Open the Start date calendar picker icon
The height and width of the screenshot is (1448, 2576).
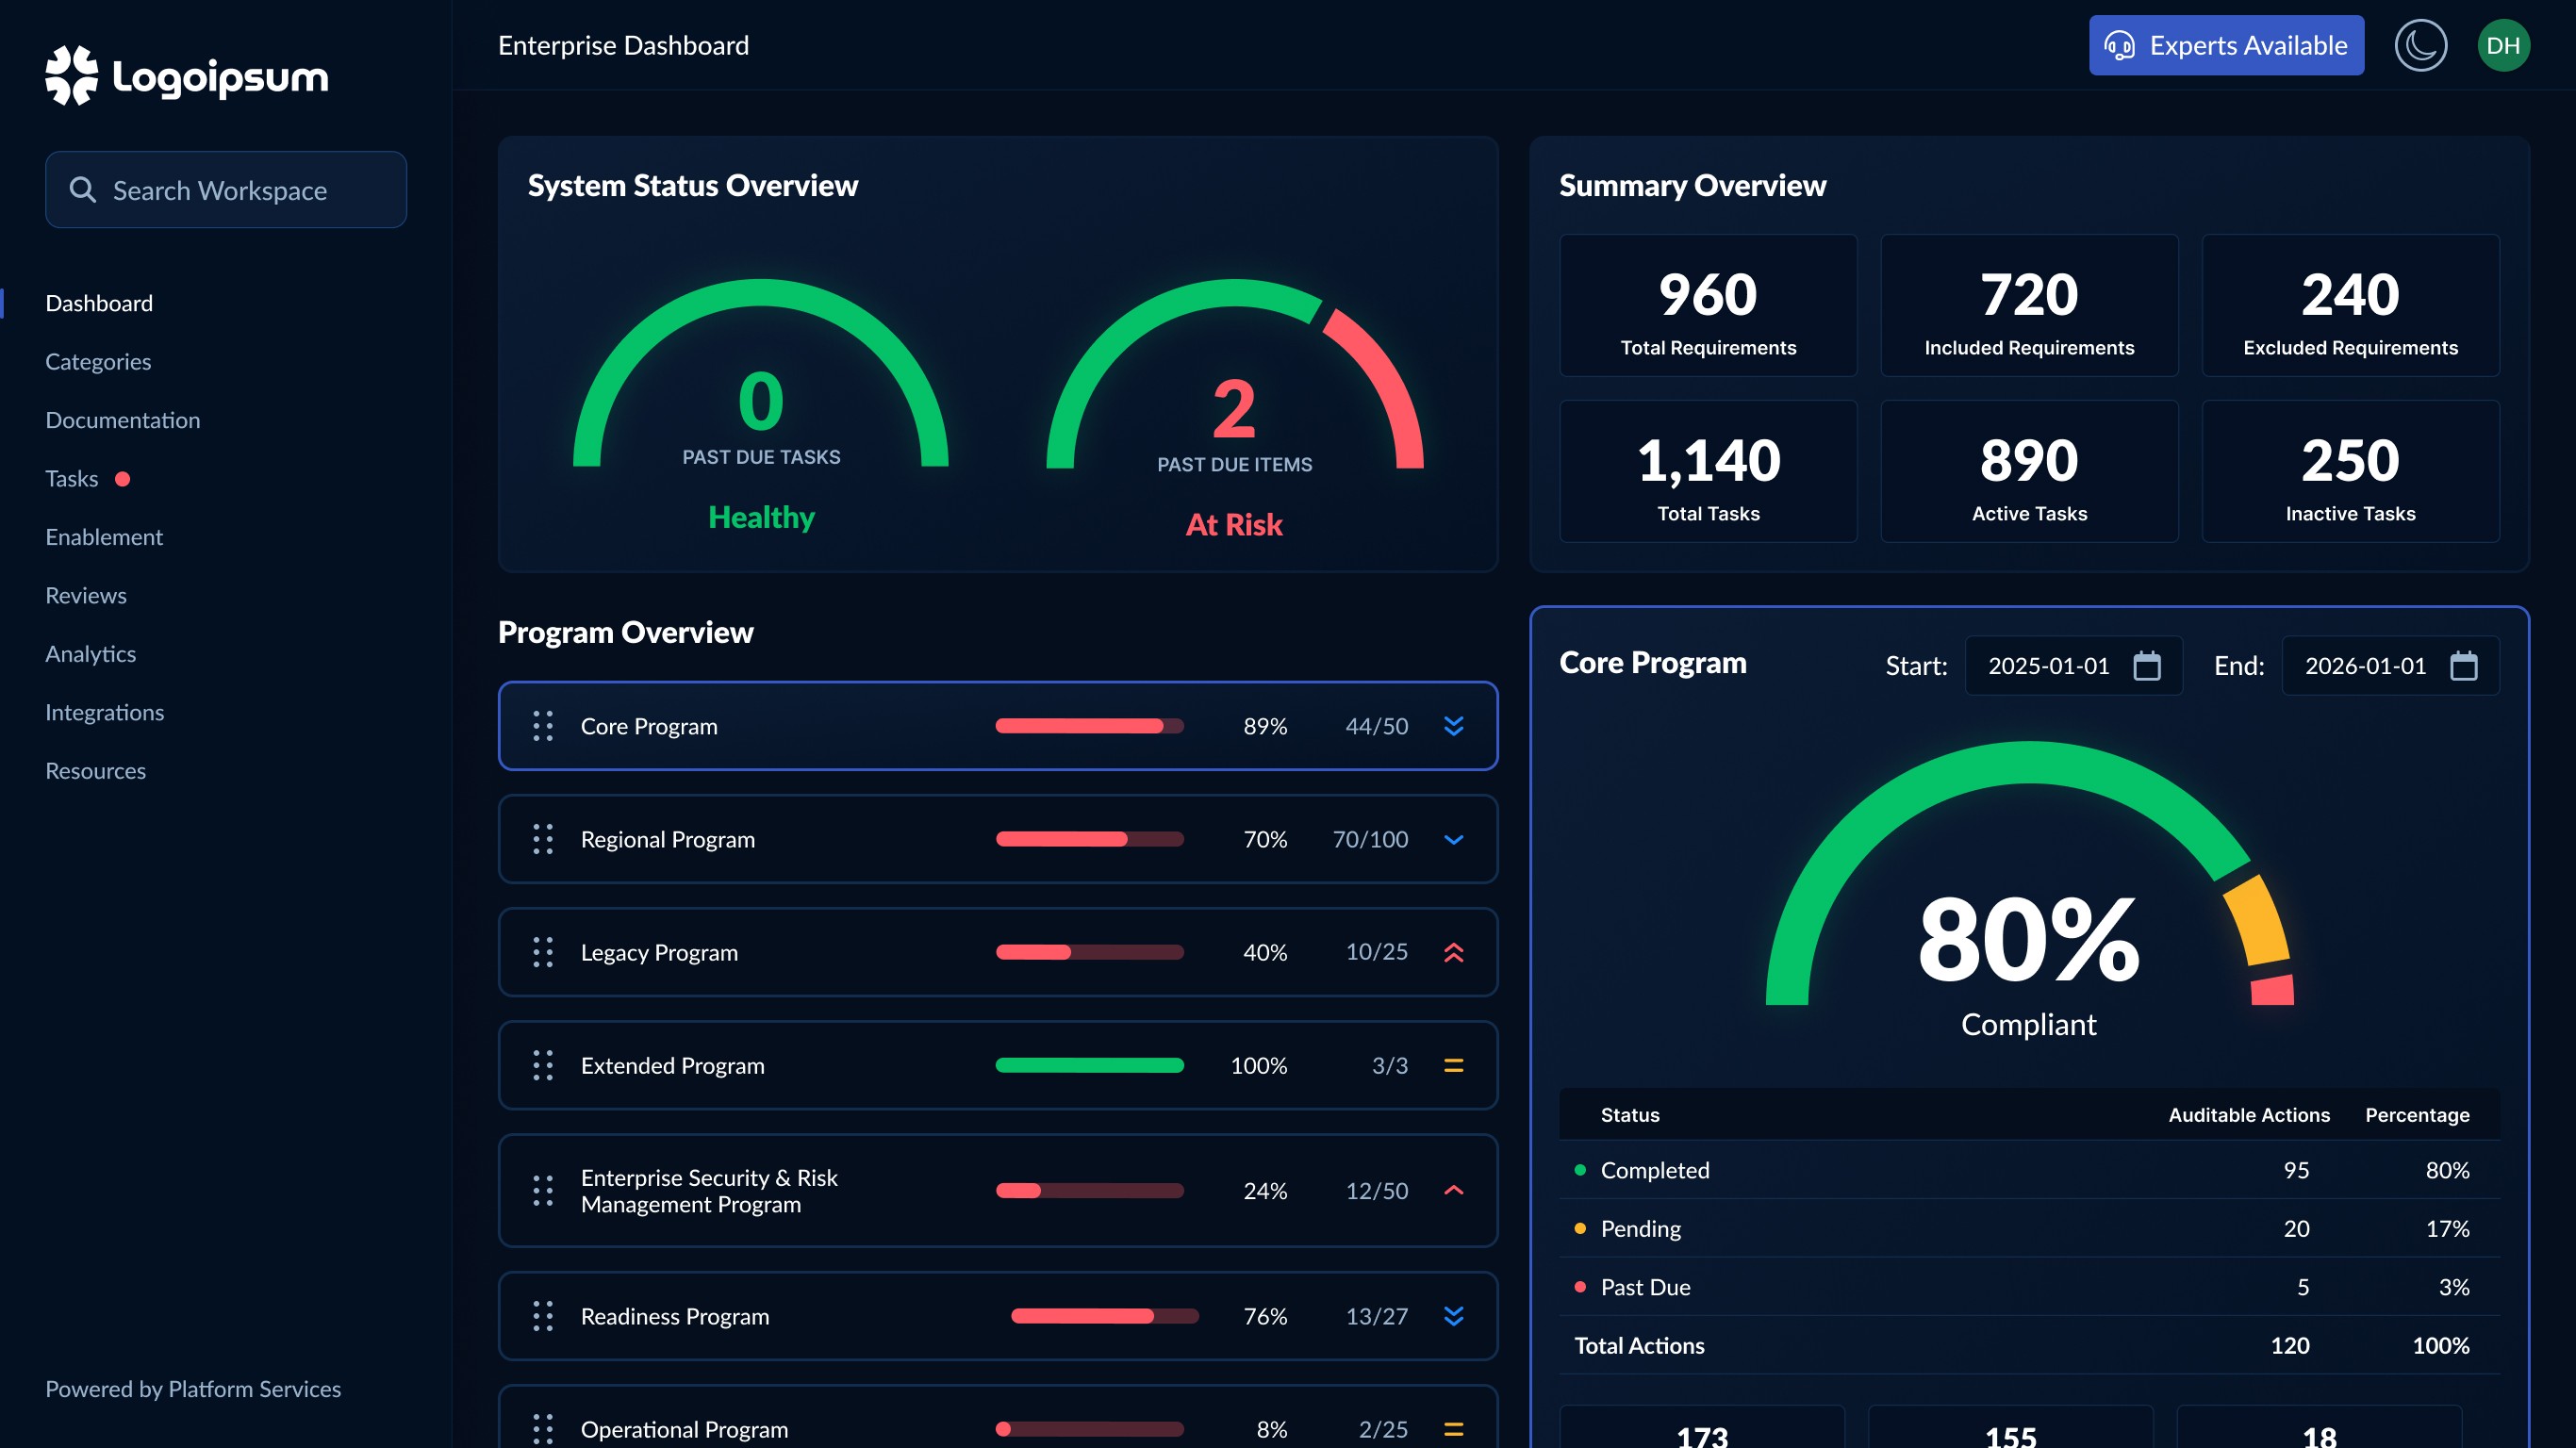[2147, 666]
